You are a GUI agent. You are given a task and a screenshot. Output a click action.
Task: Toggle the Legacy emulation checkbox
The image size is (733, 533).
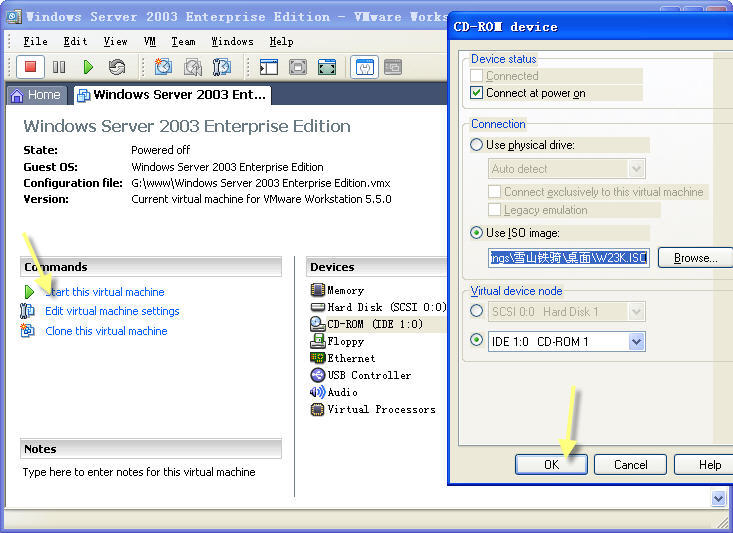pos(494,210)
